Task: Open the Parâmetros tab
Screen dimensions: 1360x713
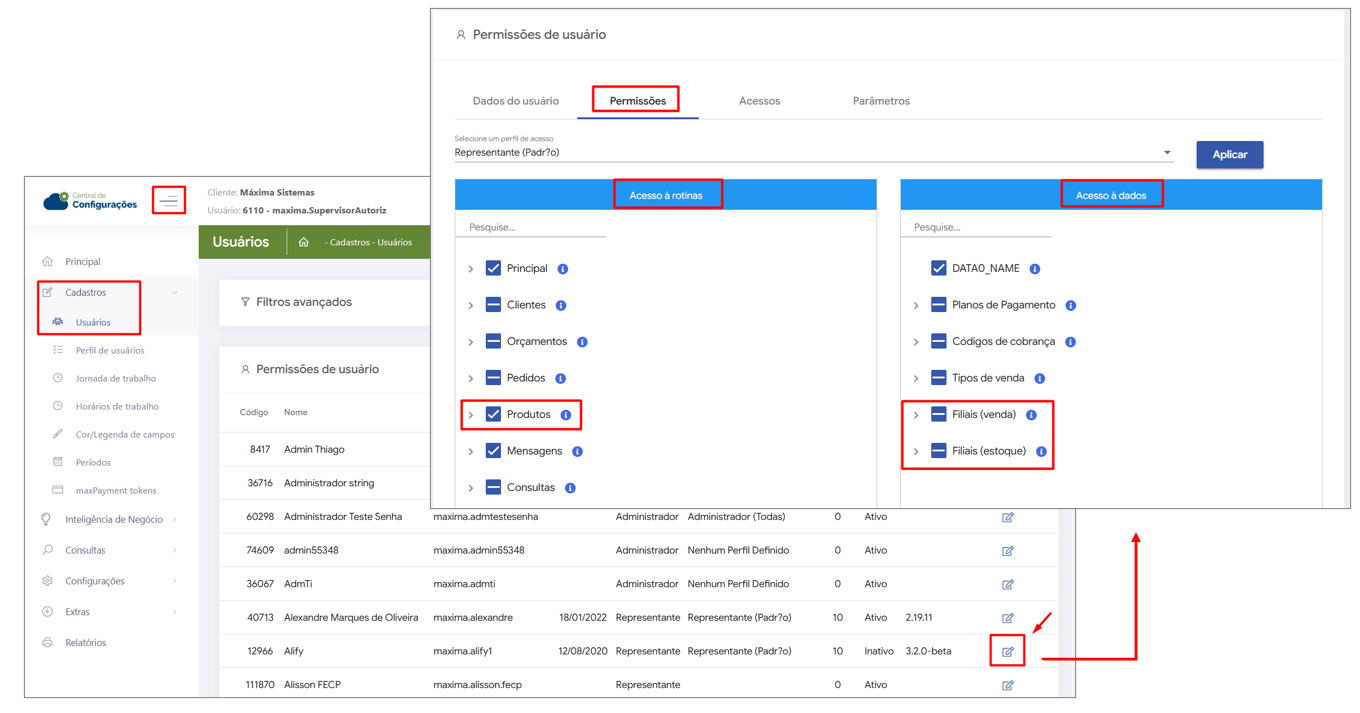Action: click(880, 101)
